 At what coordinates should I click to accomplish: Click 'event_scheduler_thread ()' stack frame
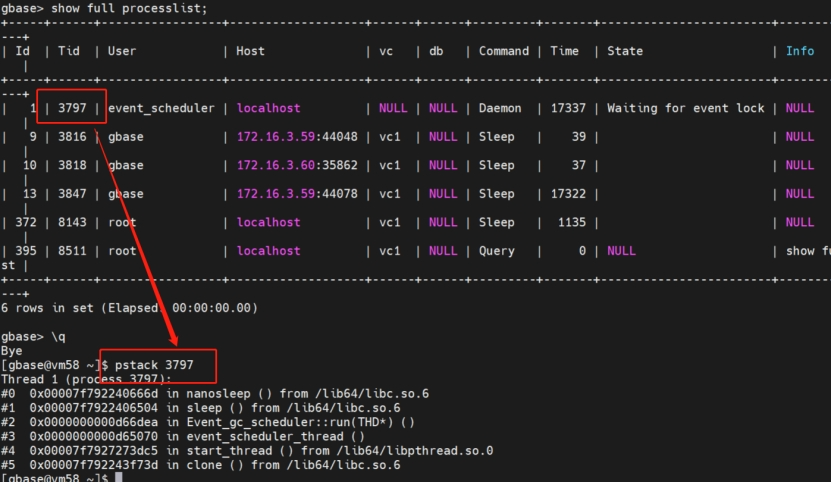[x=183, y=437]
